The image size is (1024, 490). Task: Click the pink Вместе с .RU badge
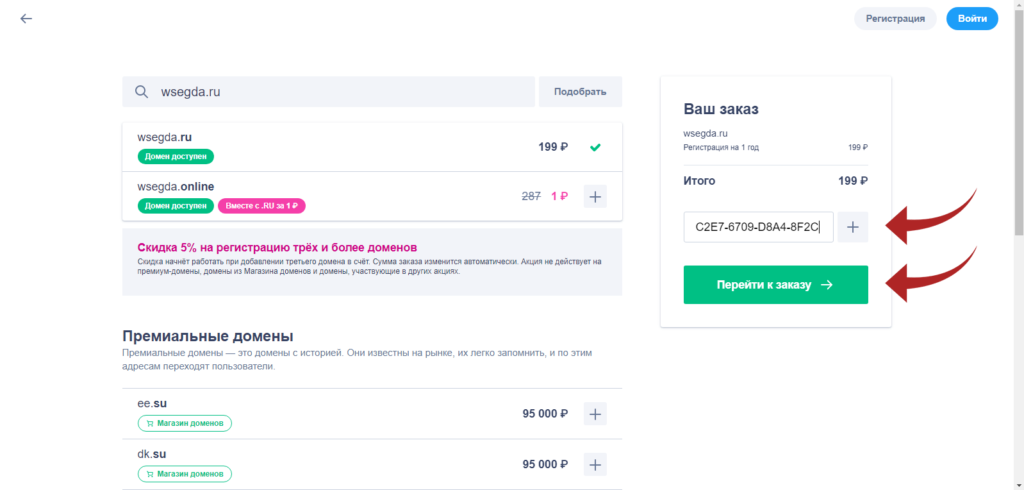(262, 206)
